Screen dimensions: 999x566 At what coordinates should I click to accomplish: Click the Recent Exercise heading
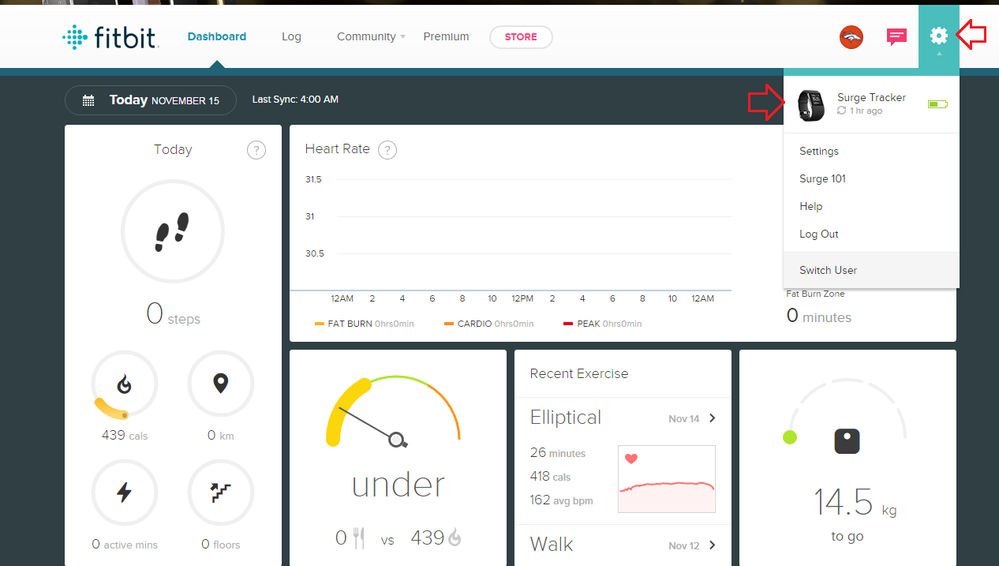[x=579, y=374]
